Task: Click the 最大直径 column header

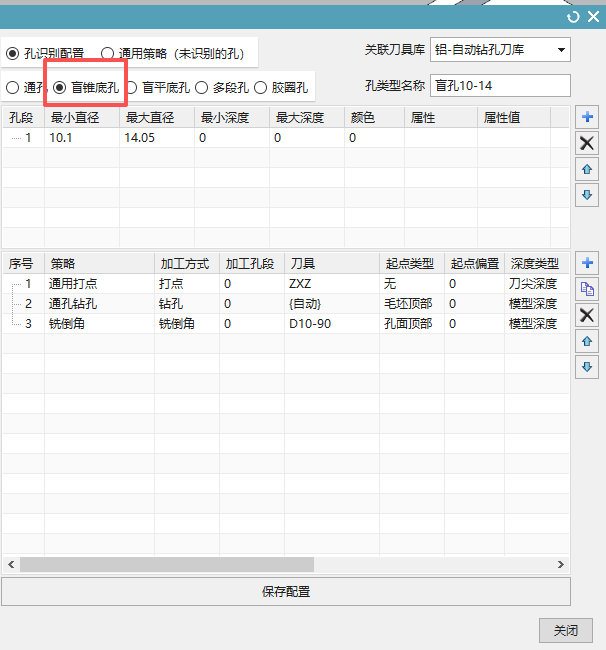Action: point(157,118)
